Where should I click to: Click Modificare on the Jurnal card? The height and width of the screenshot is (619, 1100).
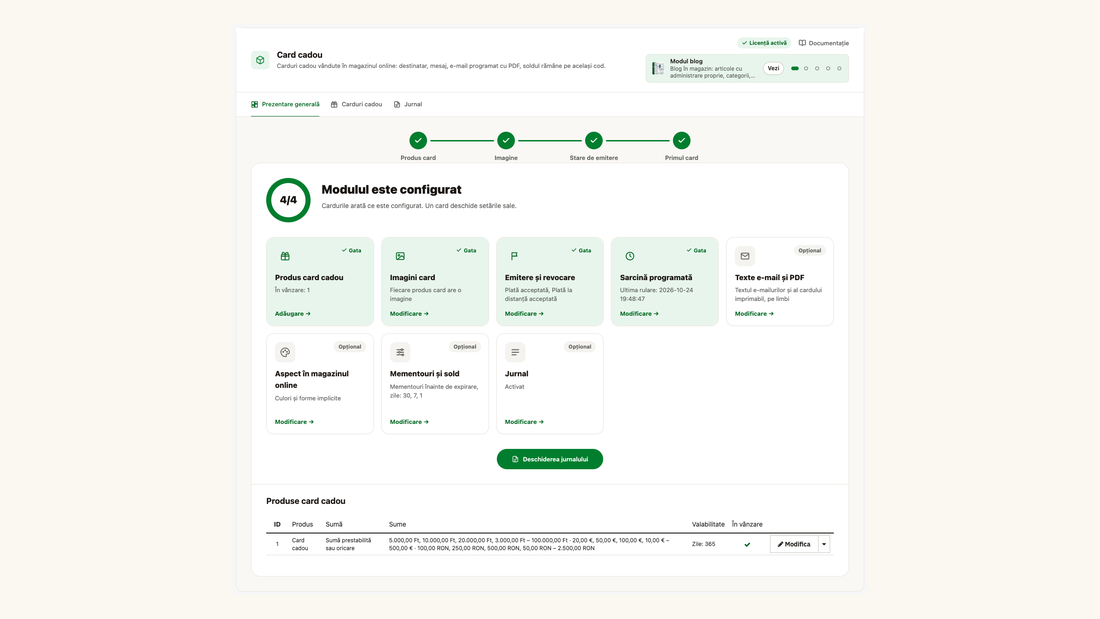coord(524,422)
